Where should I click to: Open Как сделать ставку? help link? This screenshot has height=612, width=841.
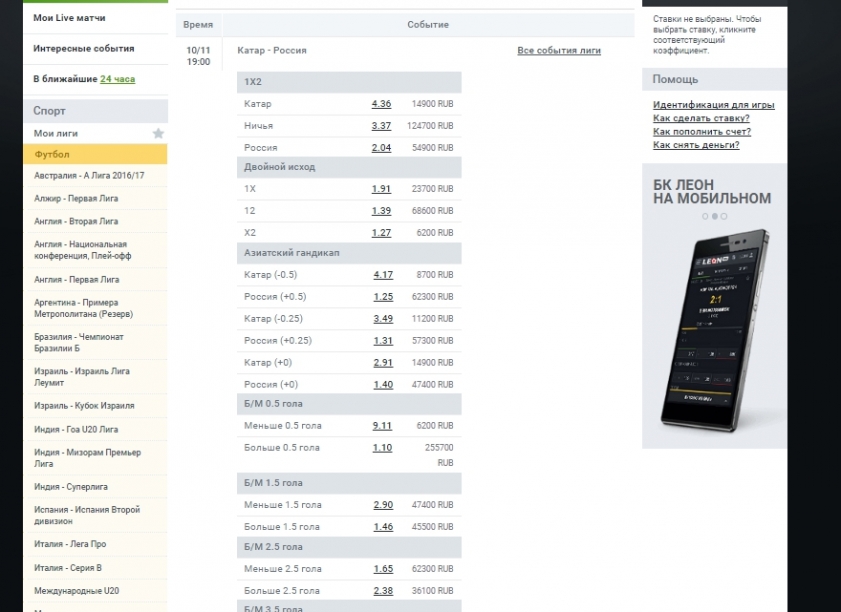[701, 118]
